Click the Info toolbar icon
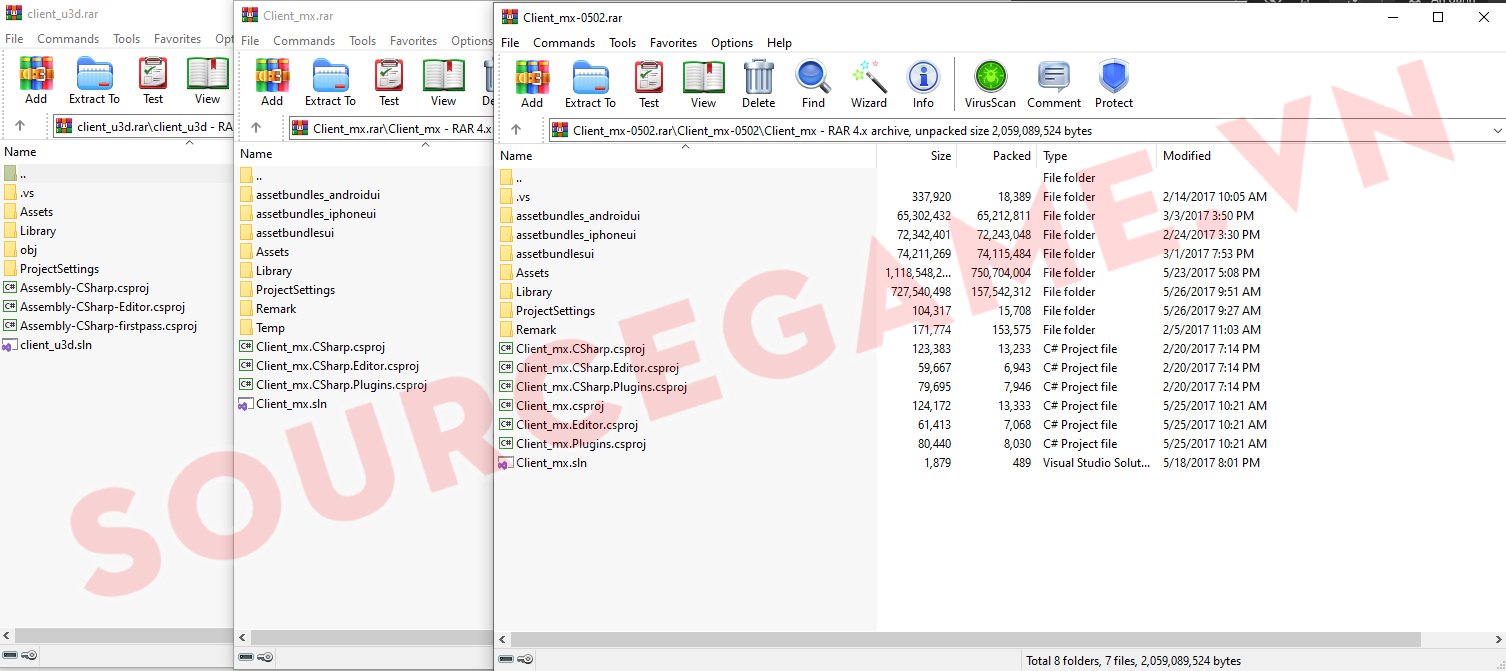This screenshot has width=1506, height=671. pos(923,84)
